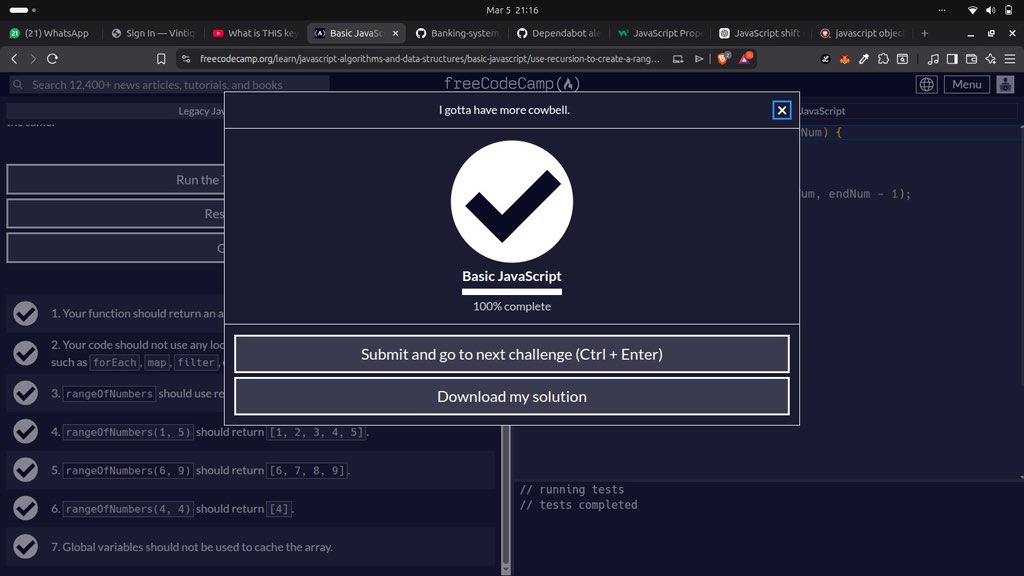Open the dark circular extension icon
Image resolution: width=1024 pixels, height=576 pixels.
point(825,59)
